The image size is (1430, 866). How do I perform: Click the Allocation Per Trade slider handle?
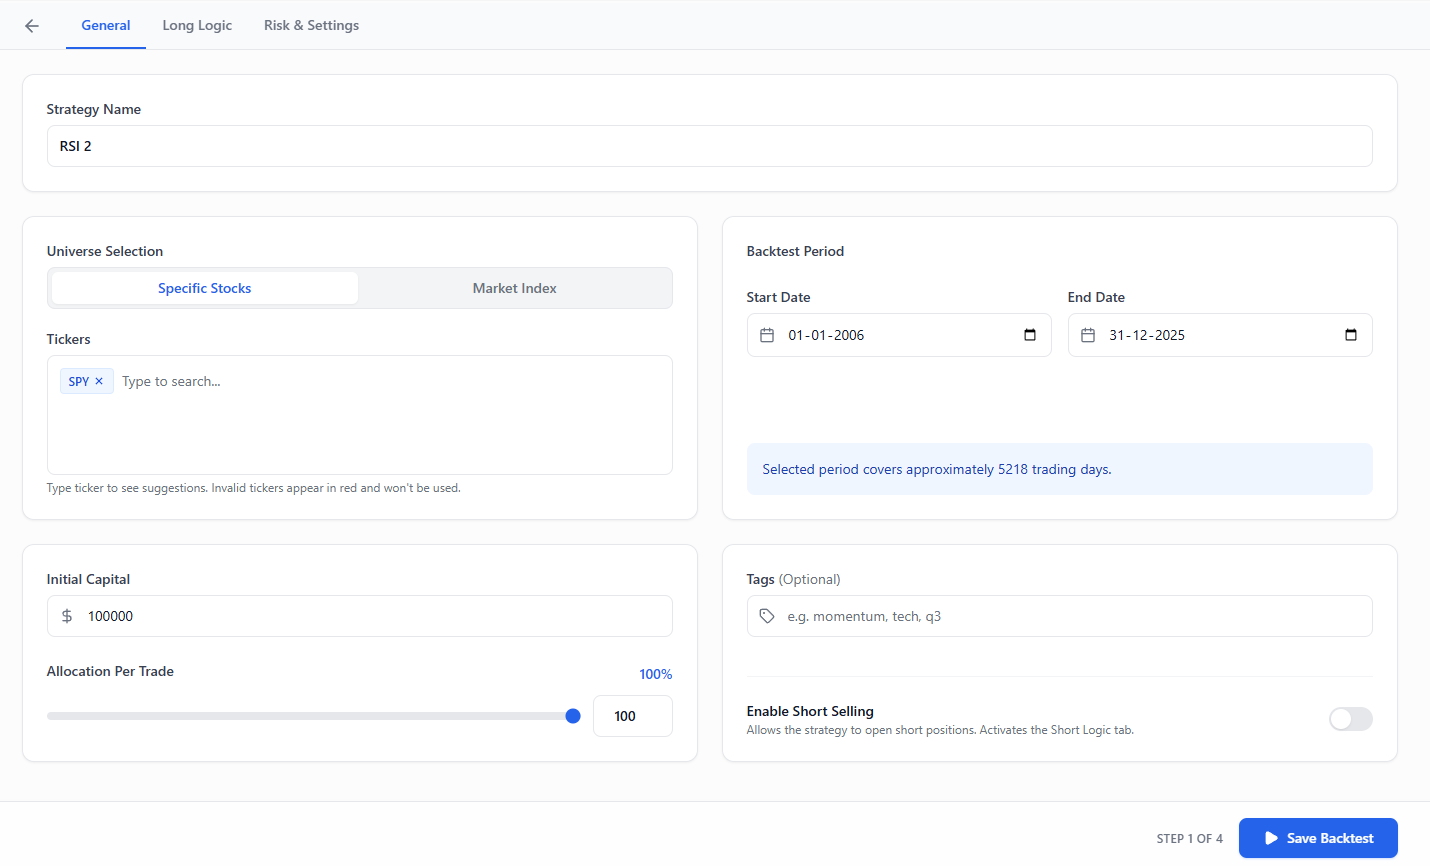tap(573, 716)
